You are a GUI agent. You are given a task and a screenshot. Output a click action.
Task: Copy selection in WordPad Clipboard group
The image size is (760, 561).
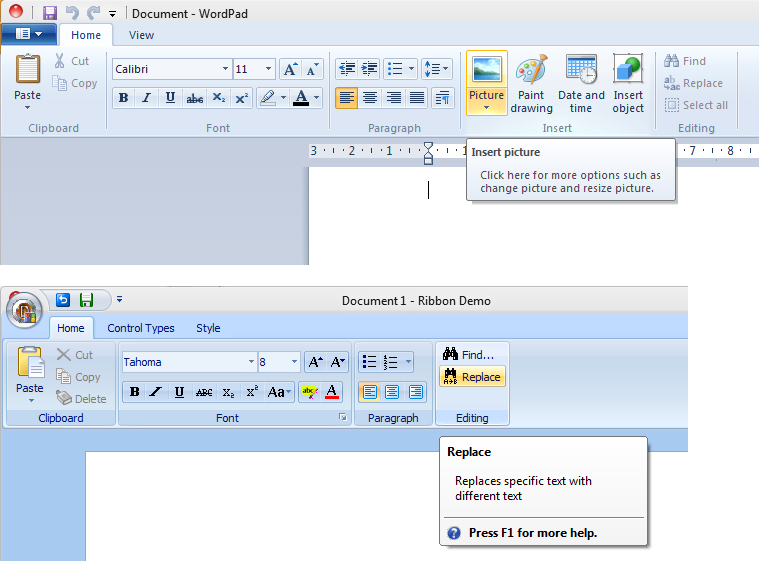point(75,83)
